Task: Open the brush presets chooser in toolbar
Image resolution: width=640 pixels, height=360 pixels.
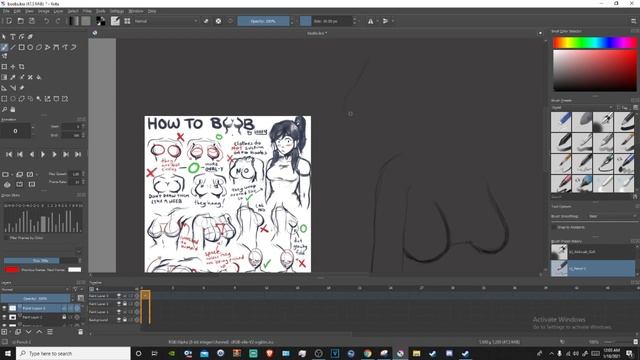Action: 127,21
